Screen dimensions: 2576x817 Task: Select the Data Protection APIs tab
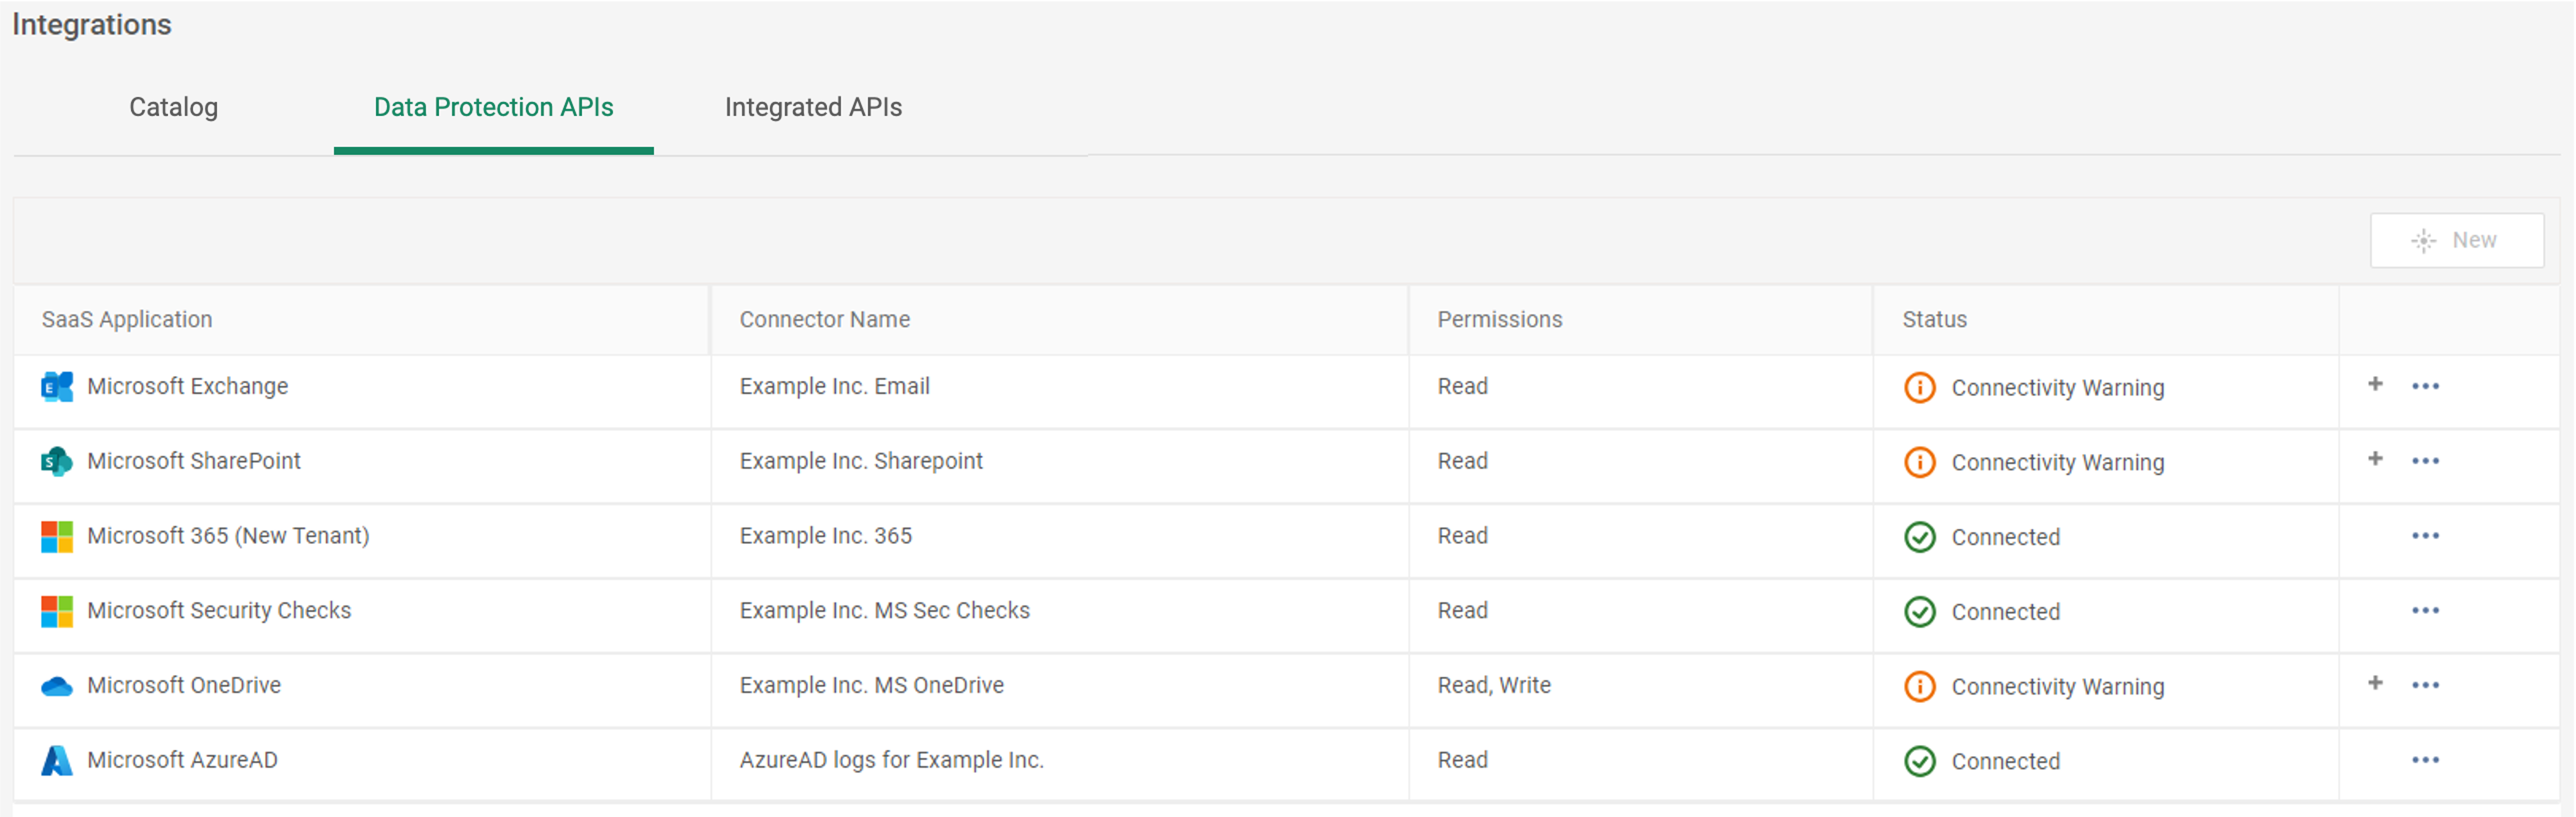(493, 107)
